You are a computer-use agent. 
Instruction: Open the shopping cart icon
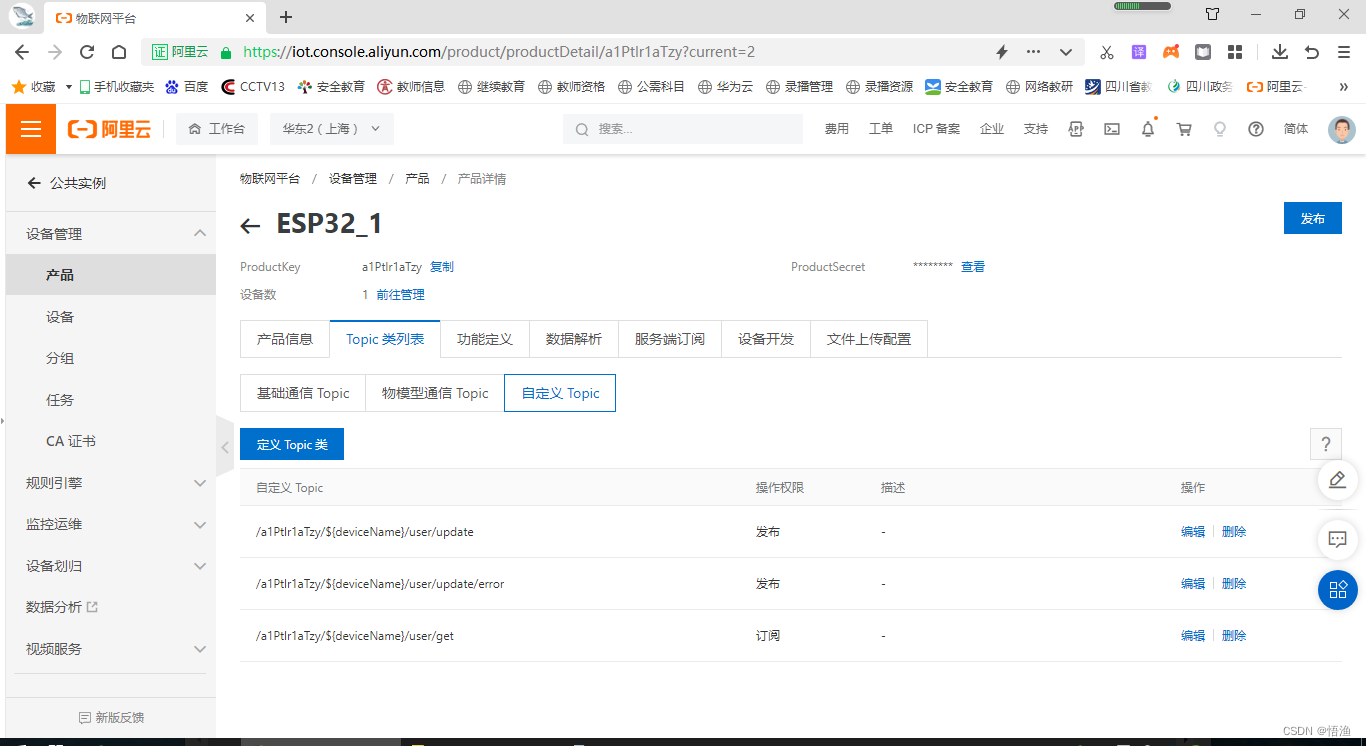pyautogui.click(x=1184, y=129)
